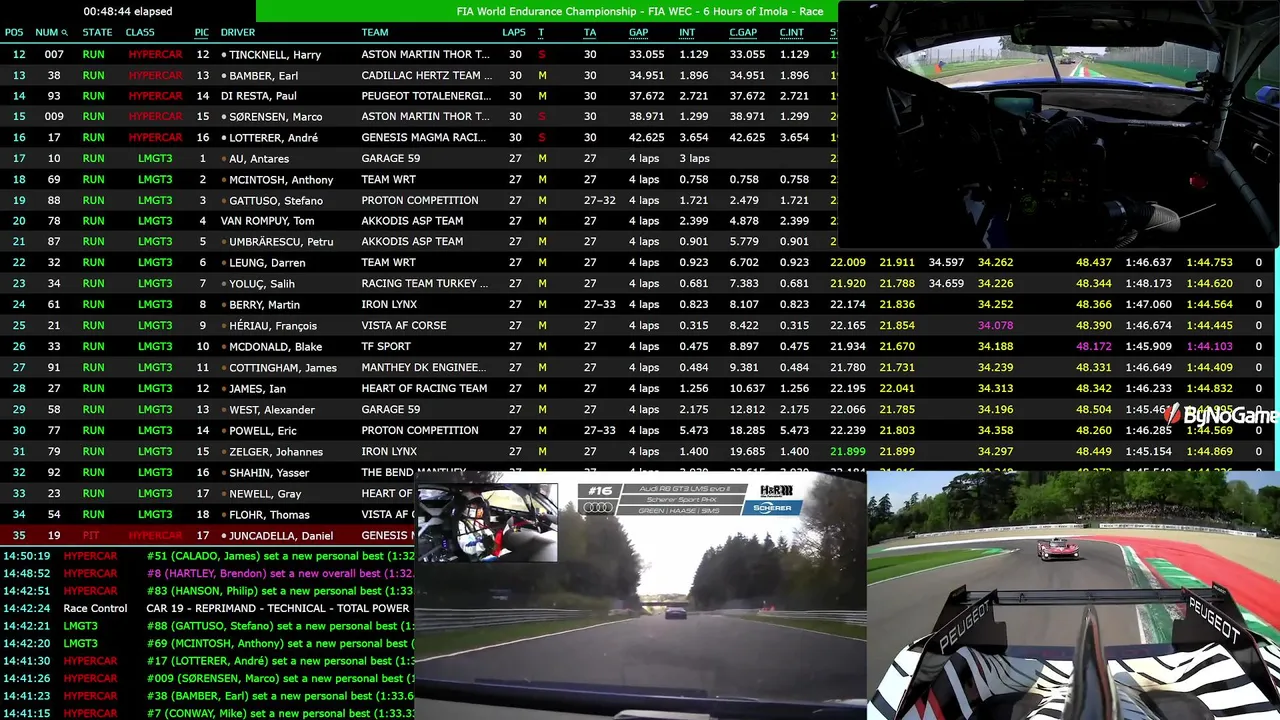
Task: Click the underlined TA column header
Action: point(590,32)
